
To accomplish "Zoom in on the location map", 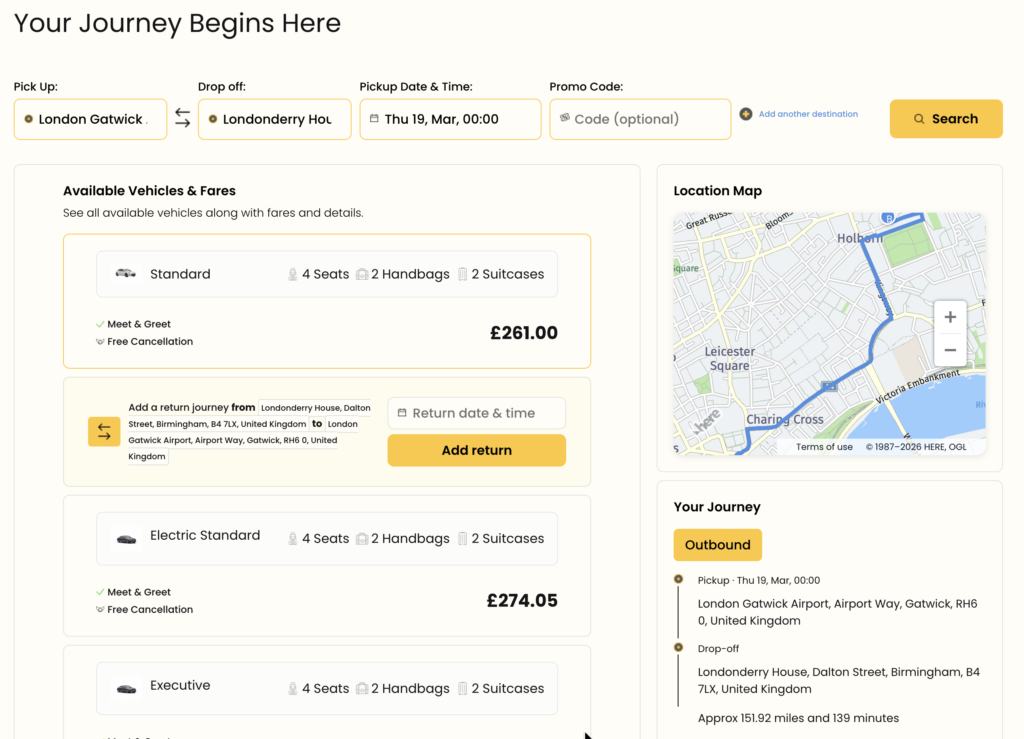I will (x=950, y=317).
